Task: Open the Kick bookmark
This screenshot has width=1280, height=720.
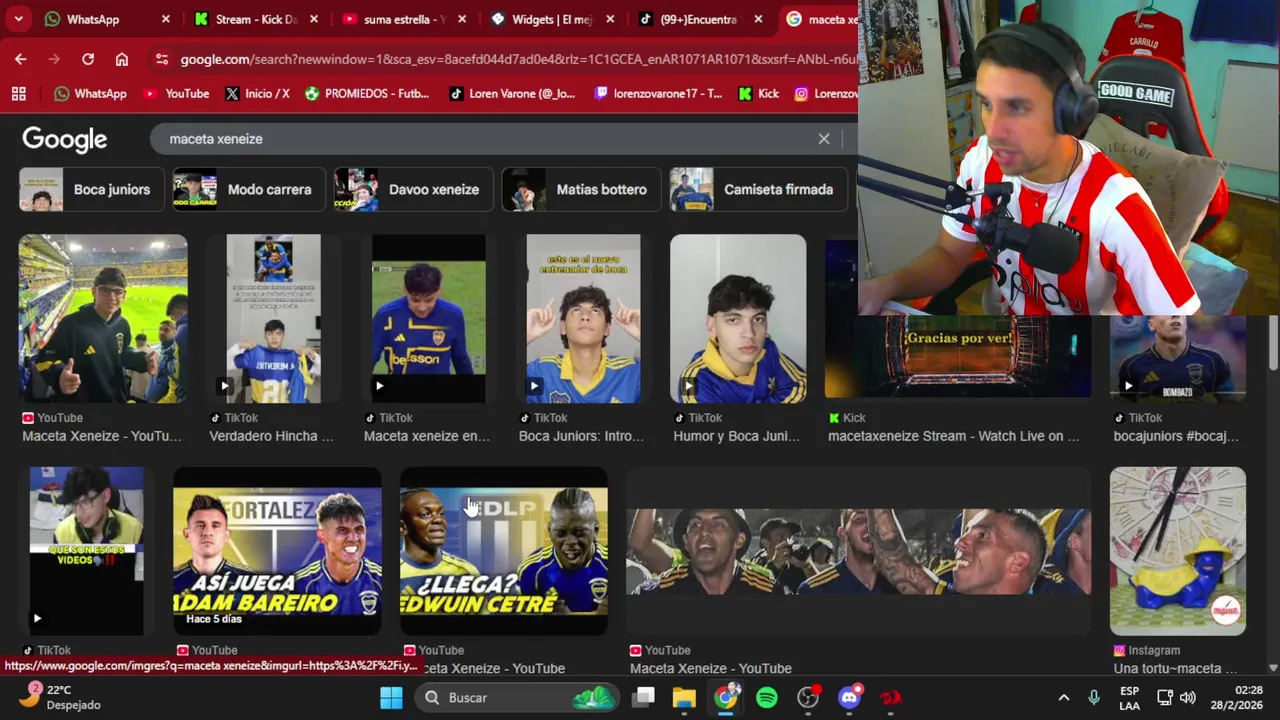Action: pyautogui.click(x=758, y=93)
